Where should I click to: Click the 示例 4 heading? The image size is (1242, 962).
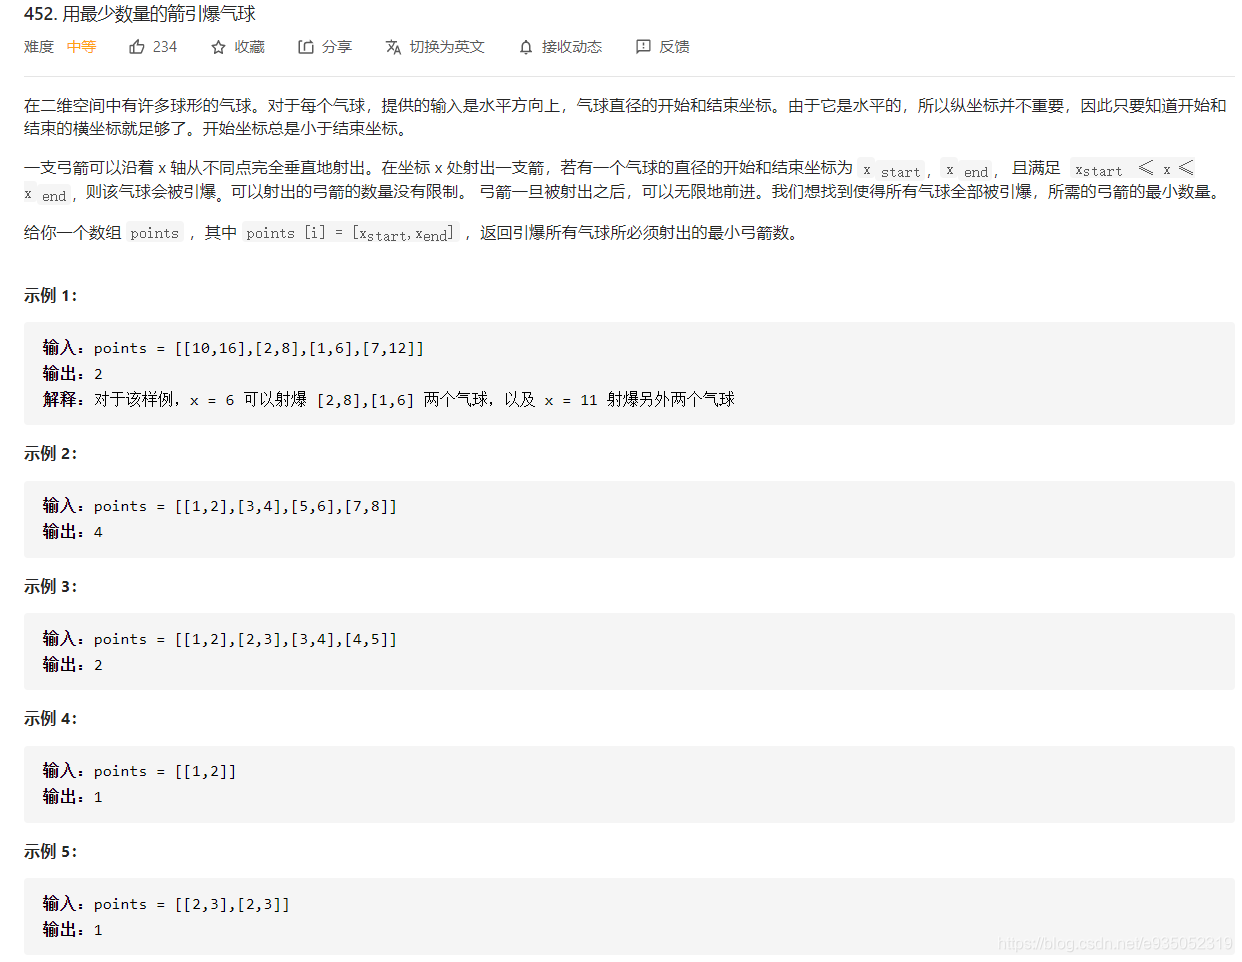point(51,719)
